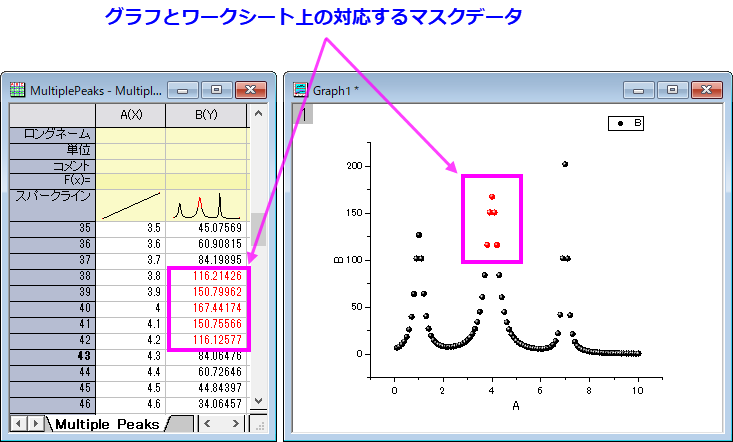The image size is (733, 442).
Task: Click cell value 150.79962
Action: 217,292
